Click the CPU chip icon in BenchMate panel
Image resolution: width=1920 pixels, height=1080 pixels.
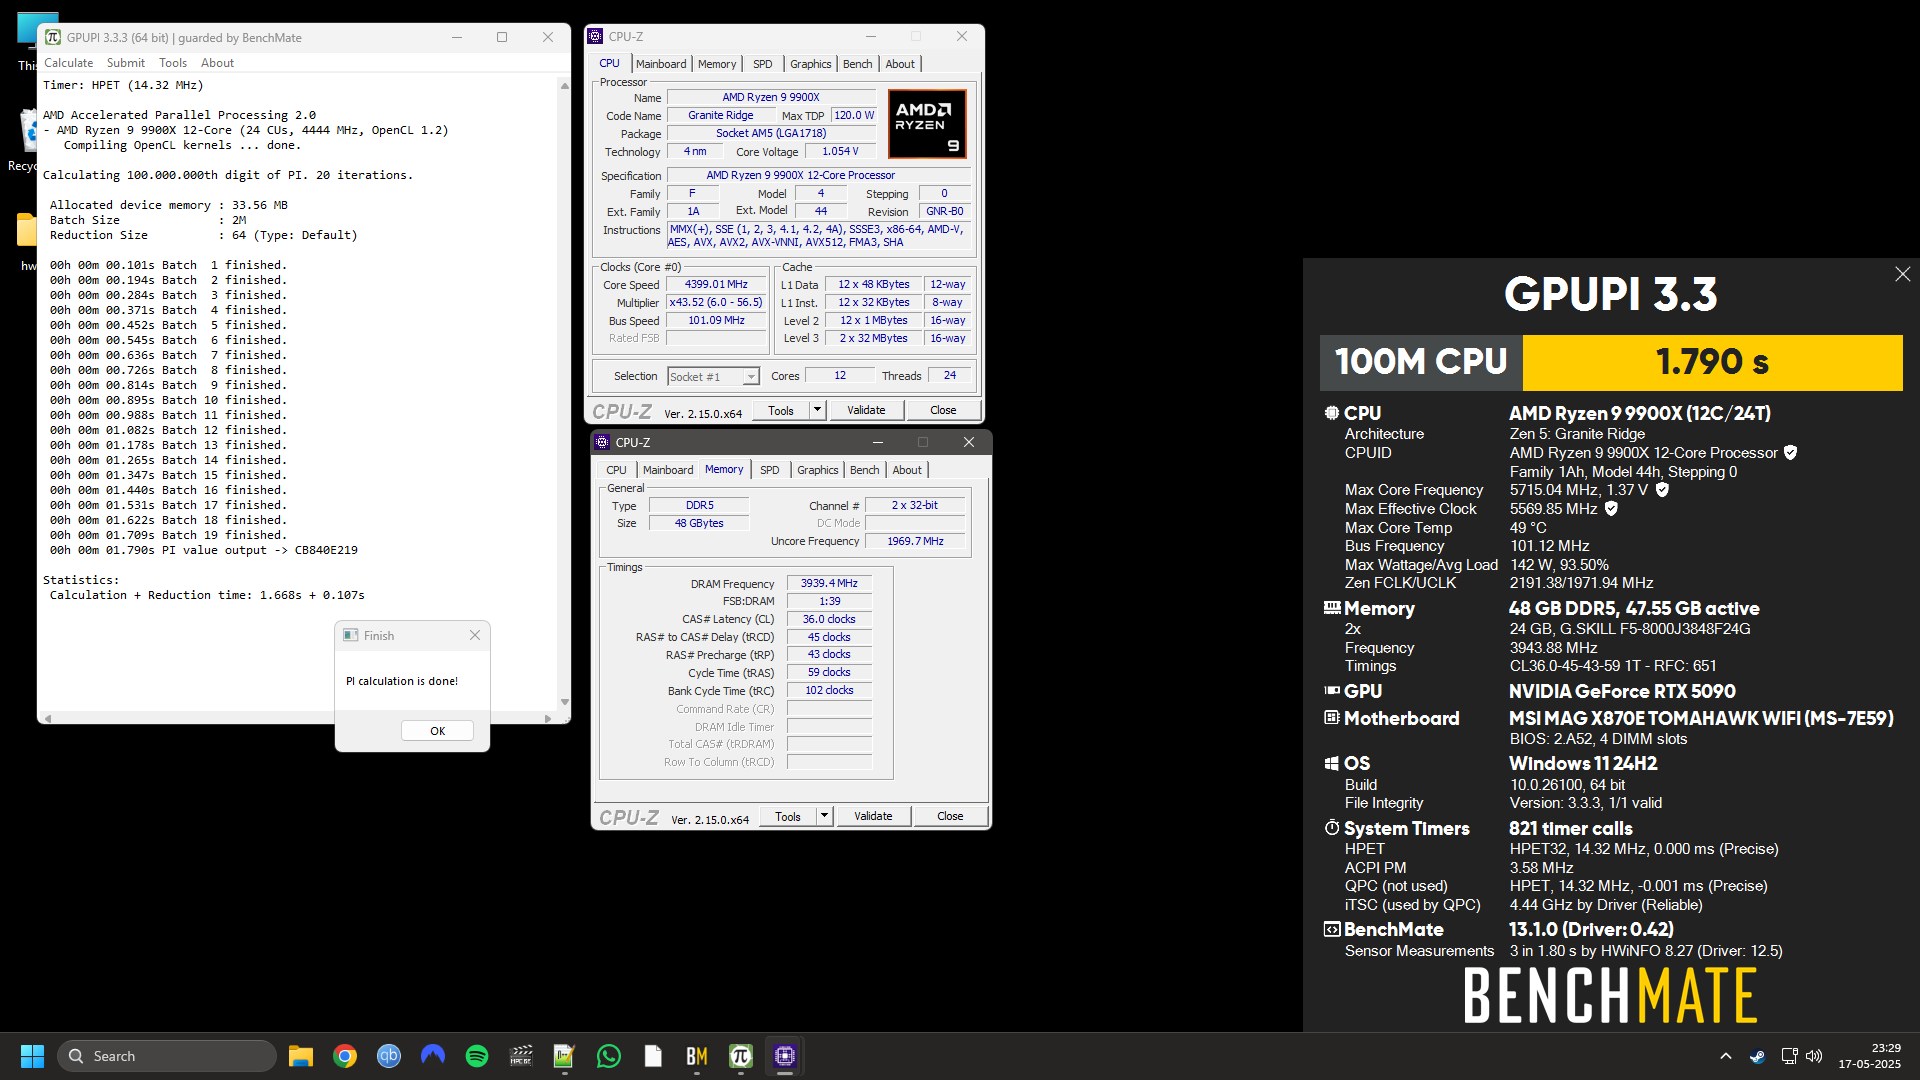tap(1332, 413)
